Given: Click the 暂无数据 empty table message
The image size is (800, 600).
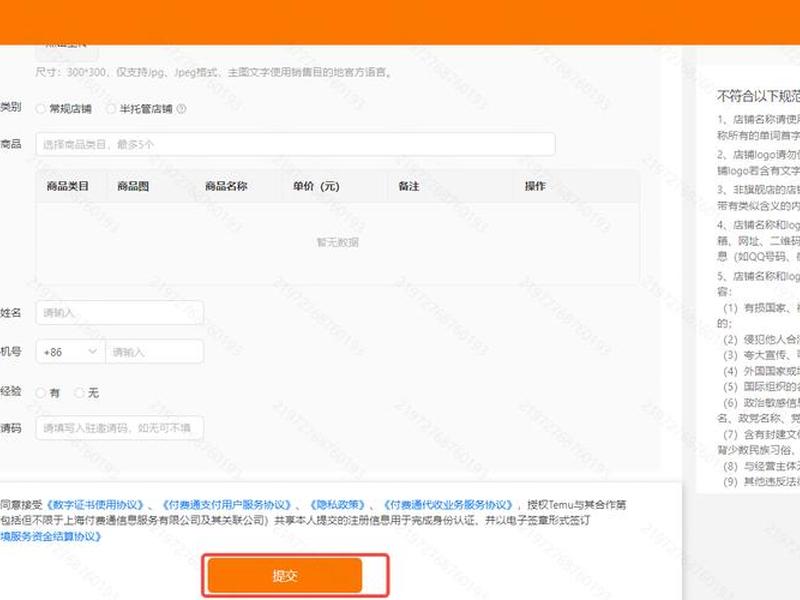Looking at the screenshot, I should coord(338,242).
